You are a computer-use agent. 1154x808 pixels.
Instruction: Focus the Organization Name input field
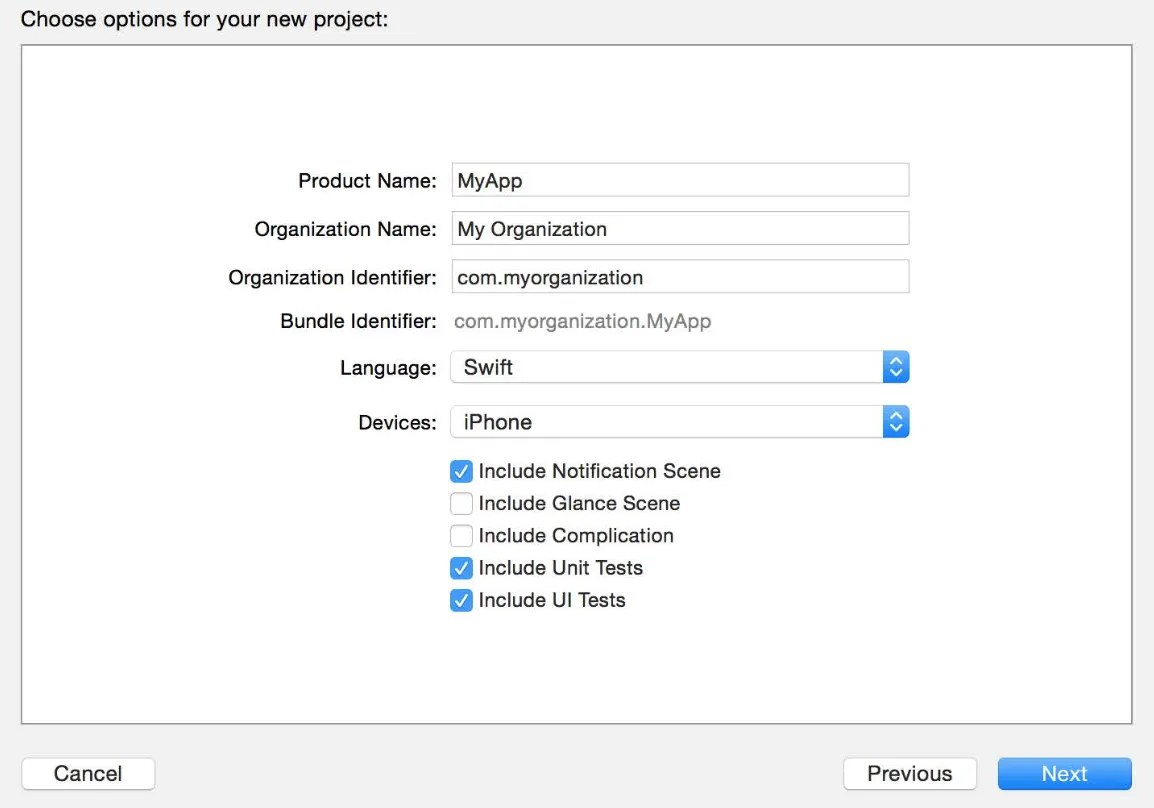coord(680,229)
